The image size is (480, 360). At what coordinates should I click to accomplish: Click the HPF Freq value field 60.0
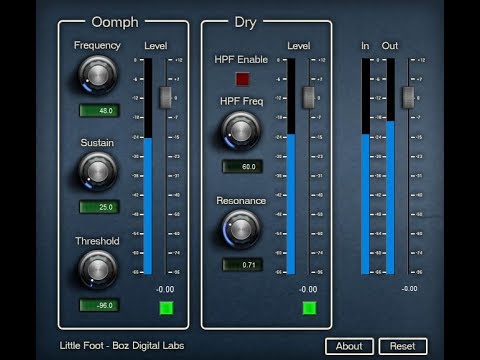[242, 166]
